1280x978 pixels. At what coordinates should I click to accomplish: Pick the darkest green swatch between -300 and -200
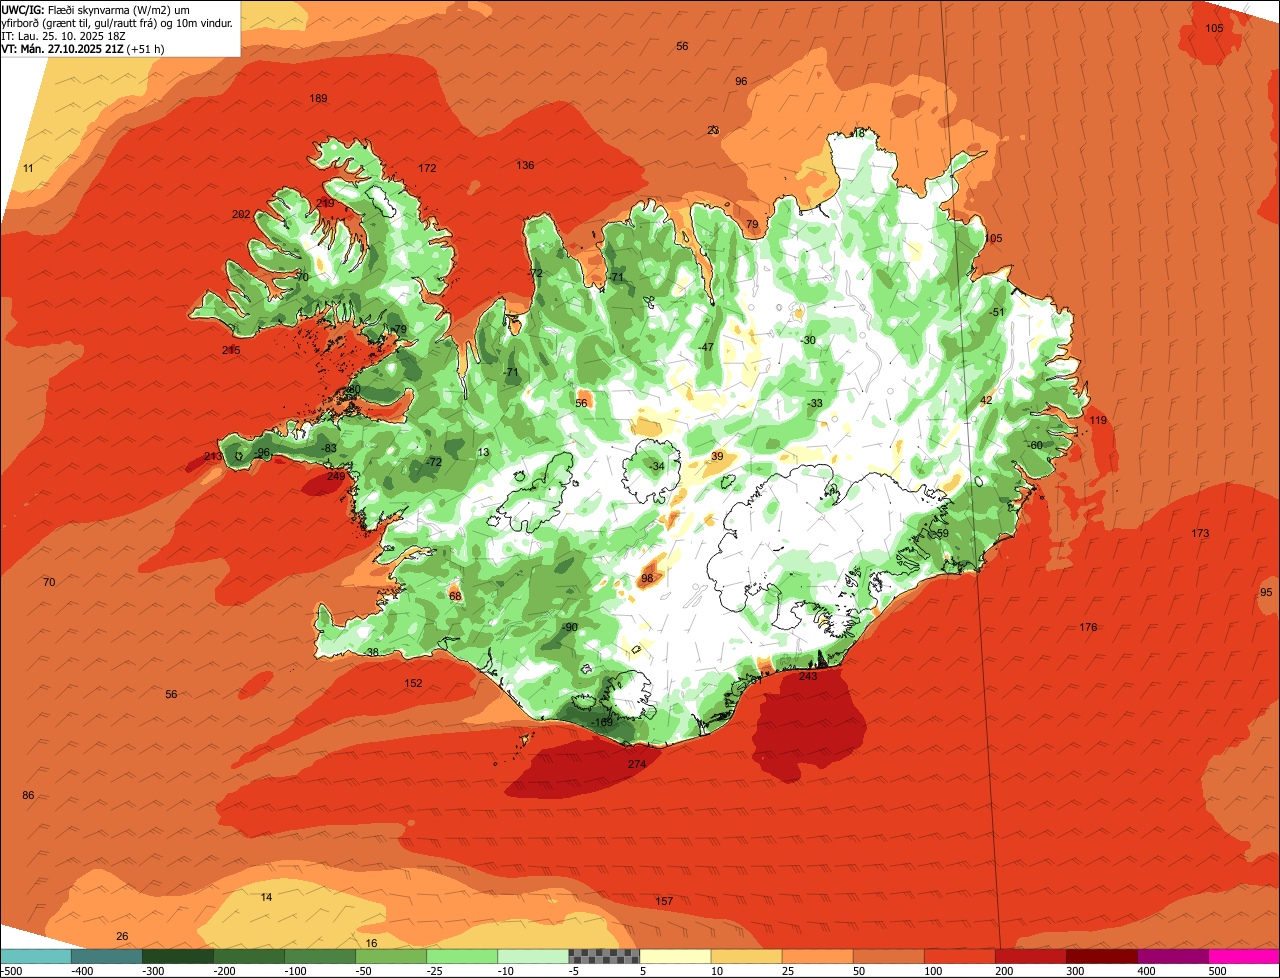[177, 956]
